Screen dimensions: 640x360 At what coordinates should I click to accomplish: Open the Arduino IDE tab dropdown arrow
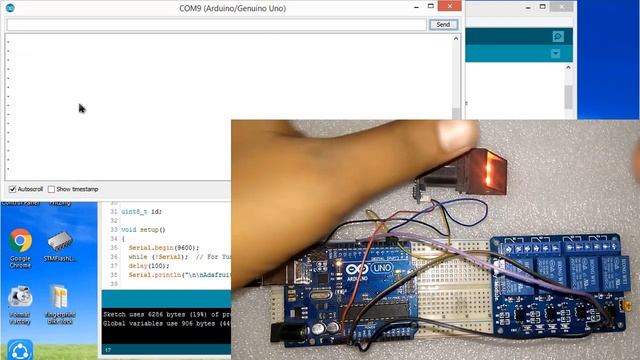tap(555, 53)
